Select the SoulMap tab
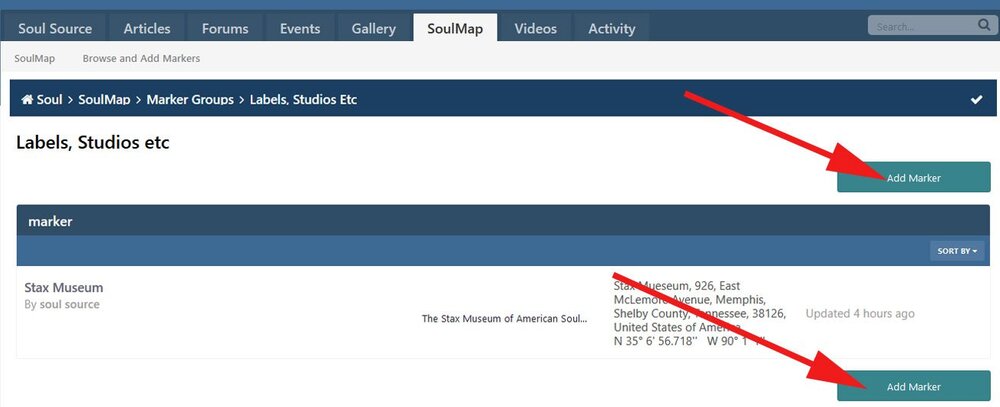 (455, 29)
